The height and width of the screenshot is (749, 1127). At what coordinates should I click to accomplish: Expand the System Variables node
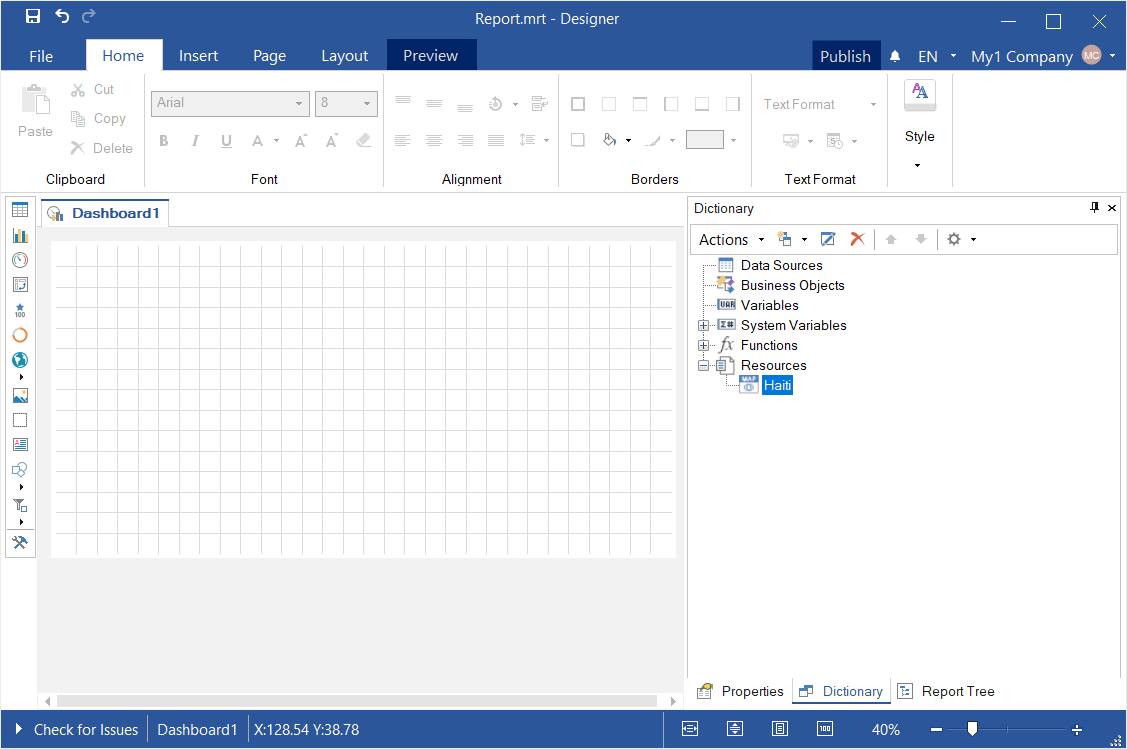(x=703, y=325)
